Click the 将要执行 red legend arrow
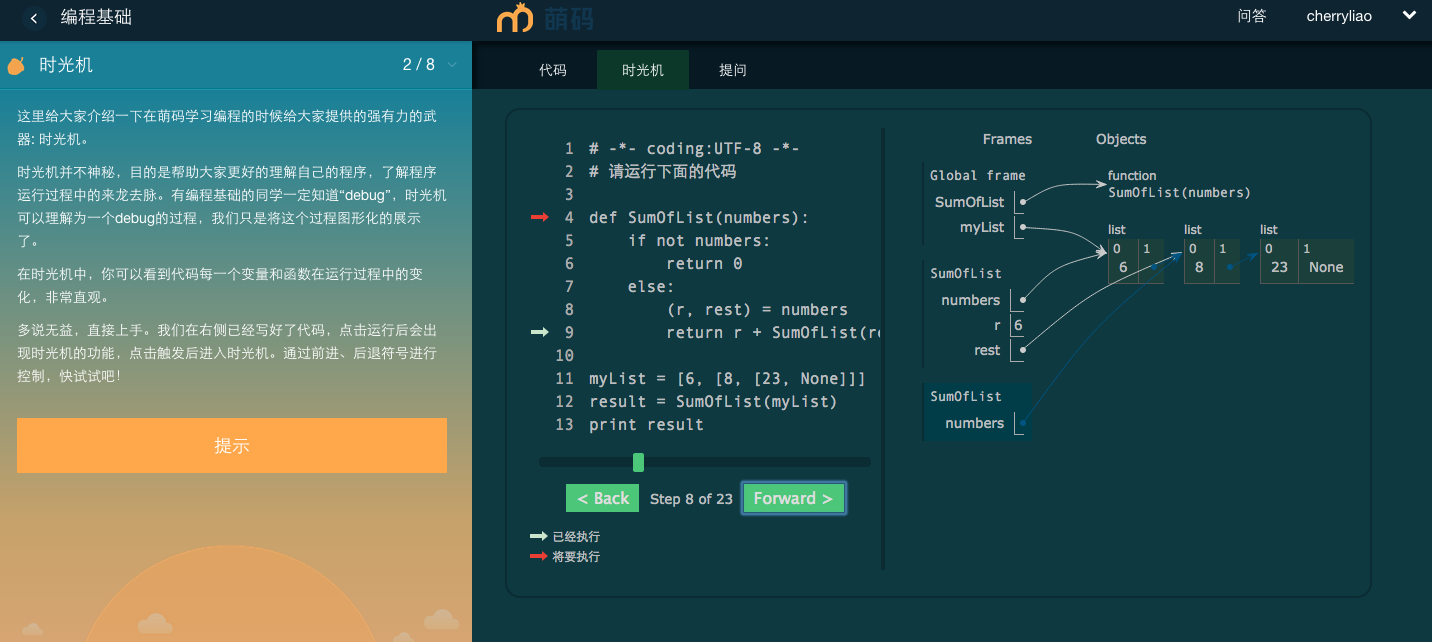This screenshot has width=1432, height=642. 538,556
